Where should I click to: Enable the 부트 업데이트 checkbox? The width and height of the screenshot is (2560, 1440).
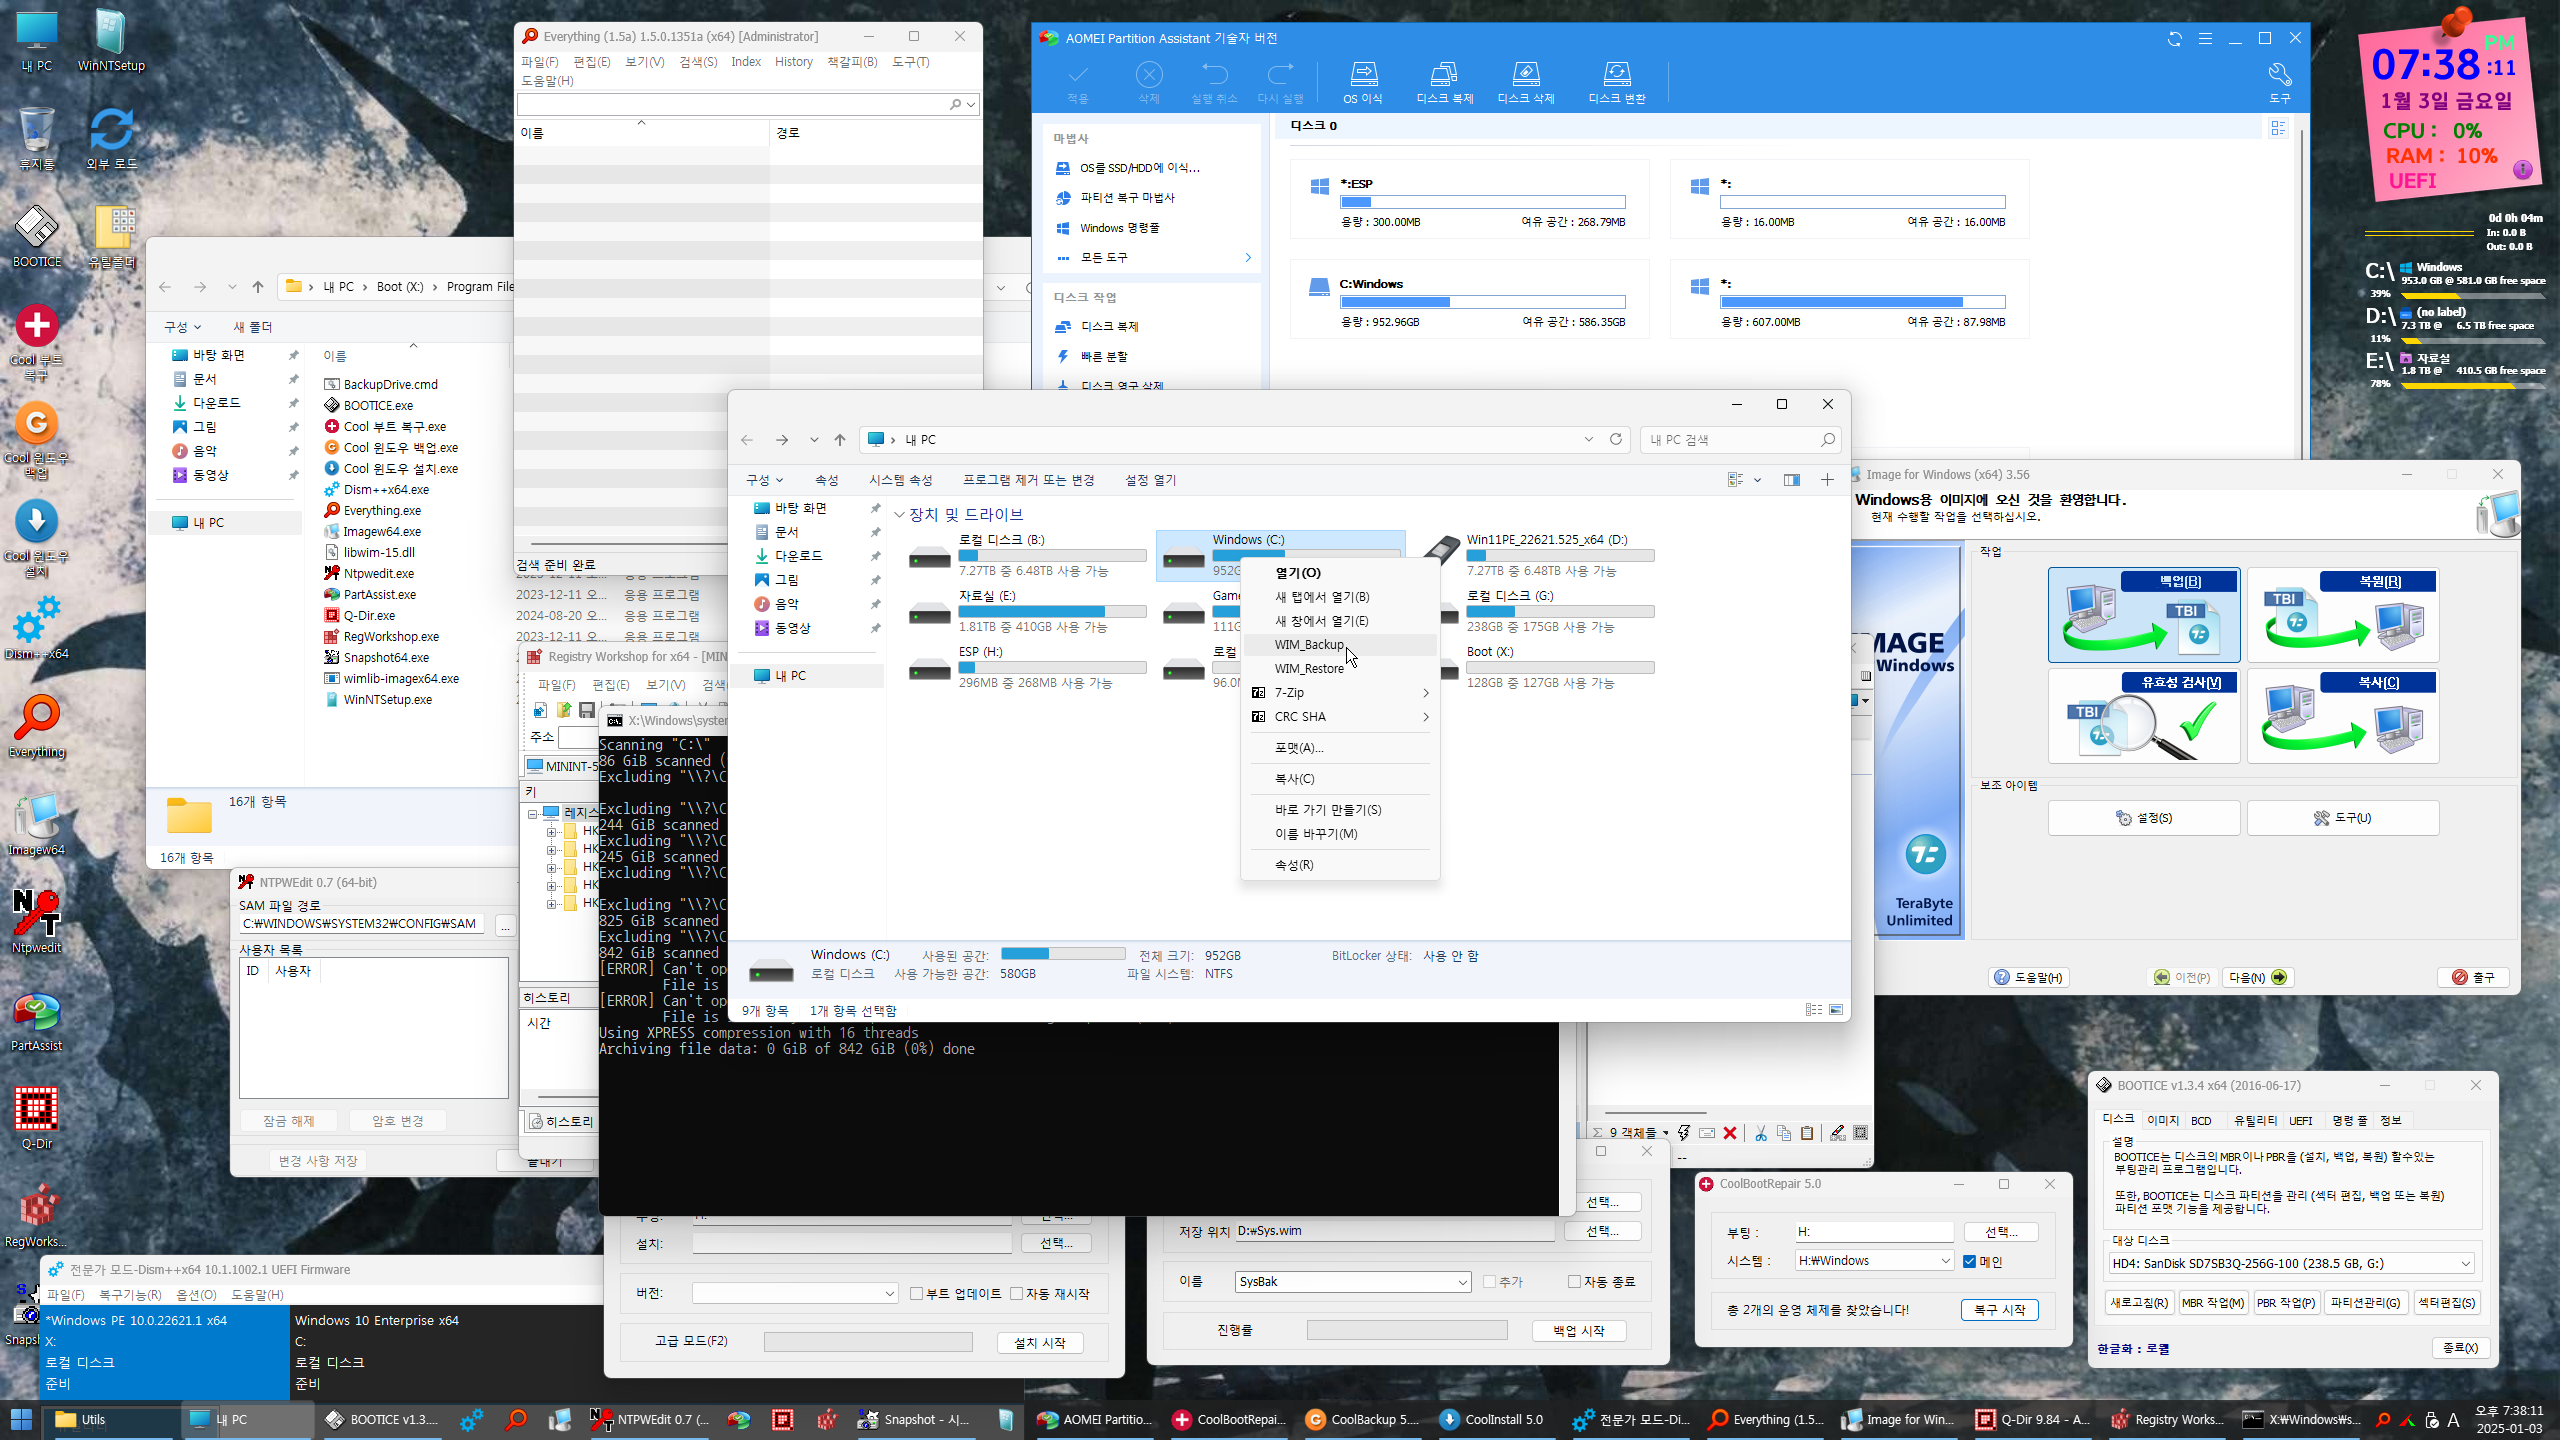click(917, 1293)
